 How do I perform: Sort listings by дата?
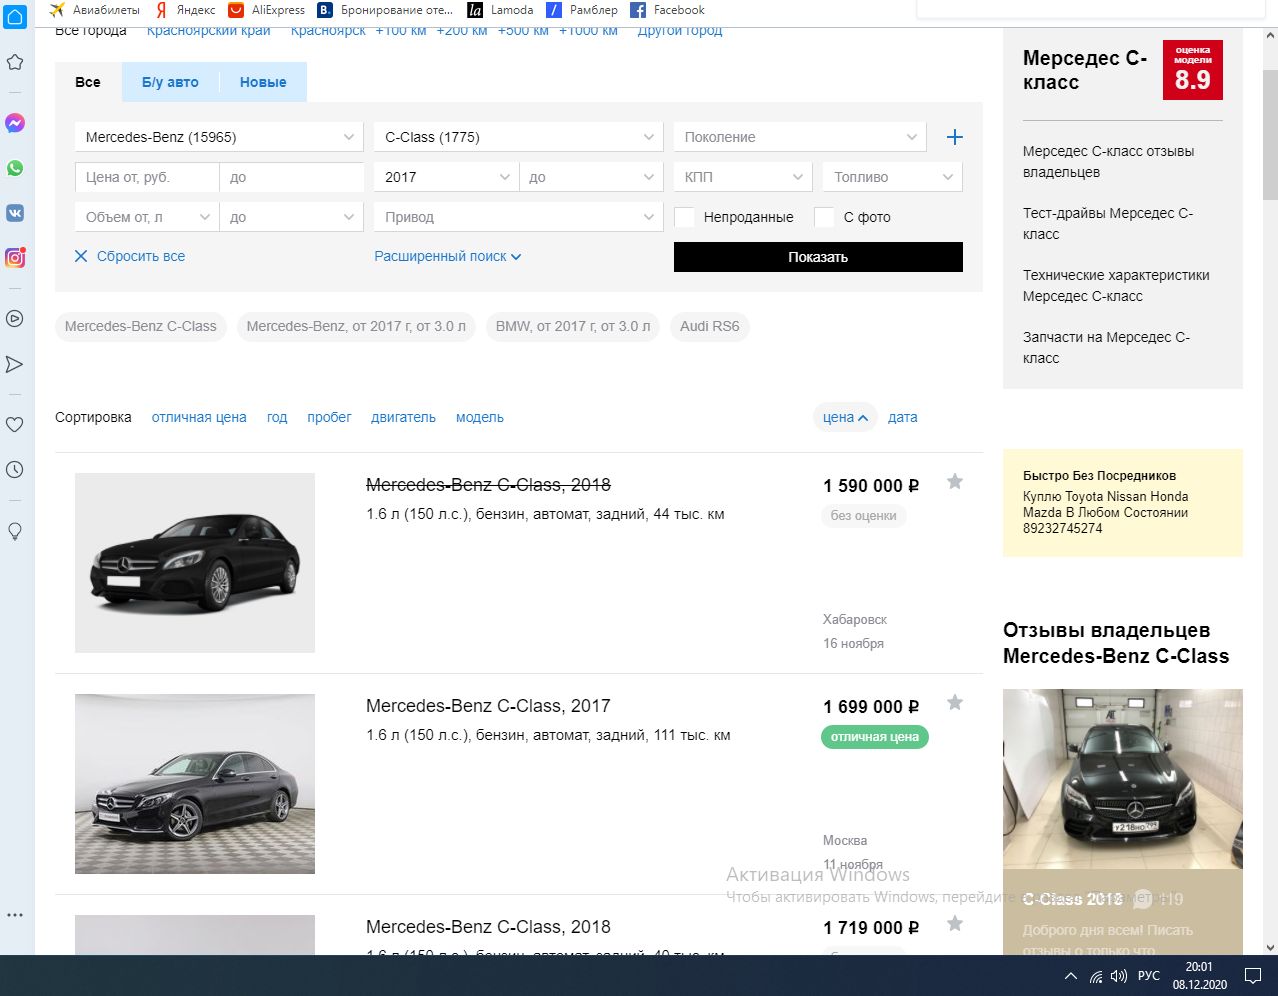pyautogui.click(x=902, y=417)
